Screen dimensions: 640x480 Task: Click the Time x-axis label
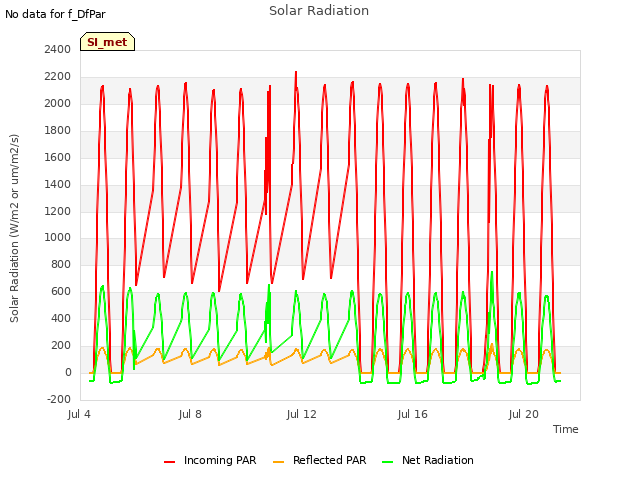point(566,429)
